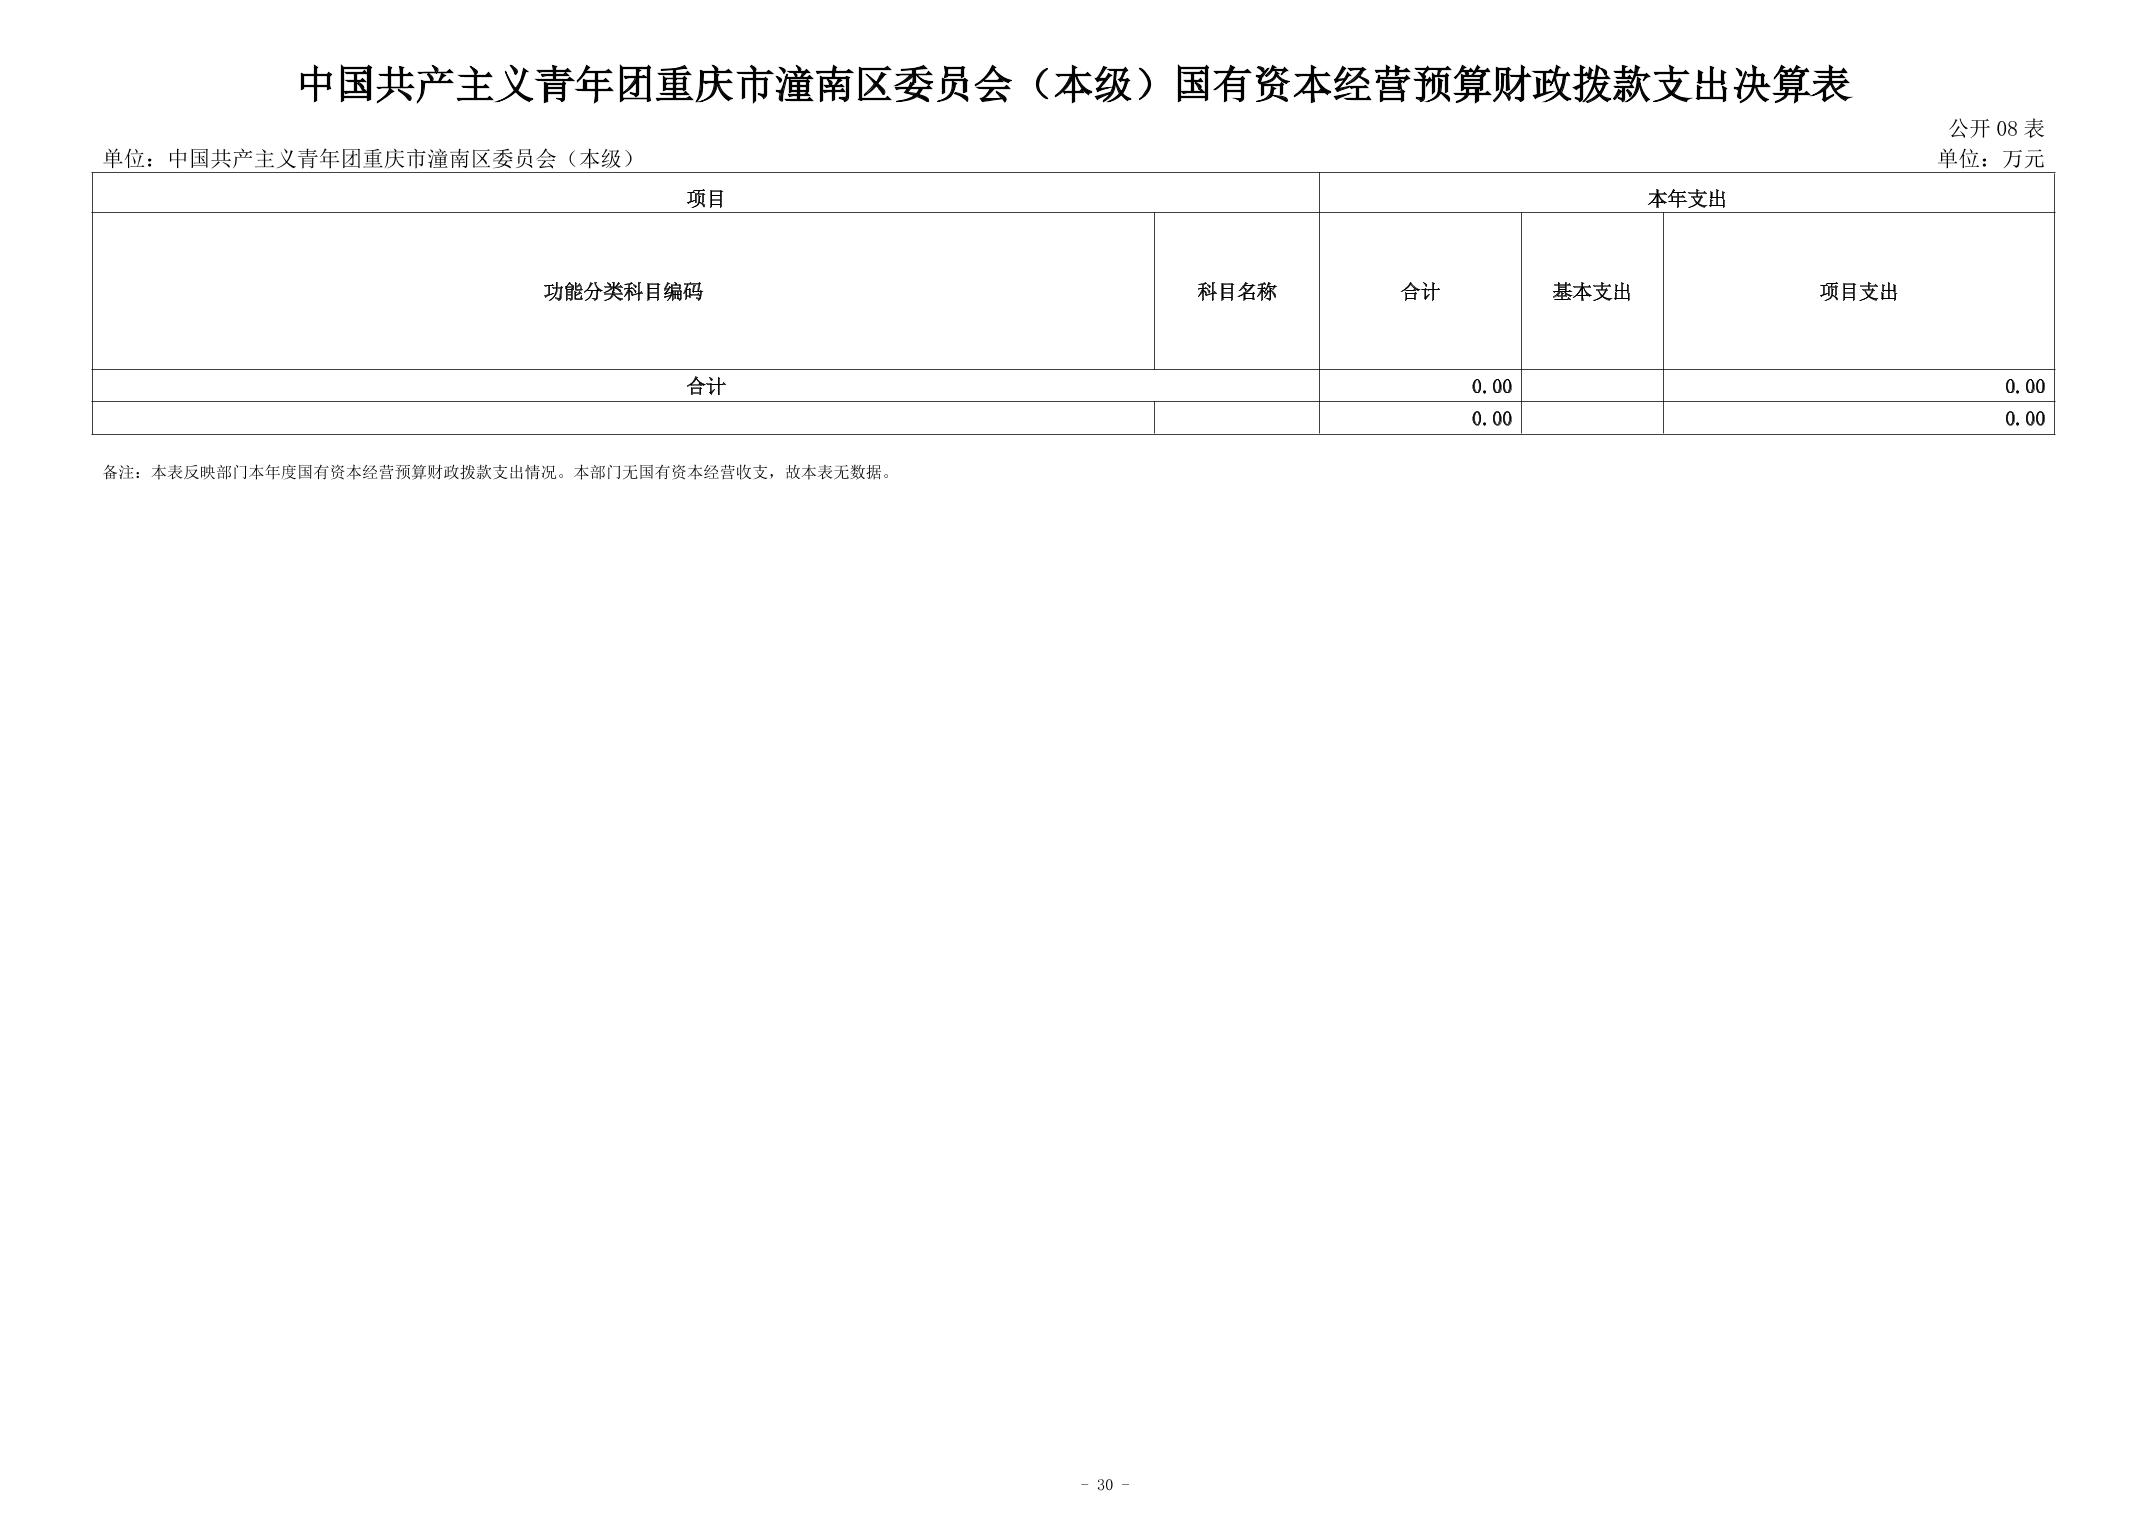Select the 本年支出 header cell

coord(1686,198)
